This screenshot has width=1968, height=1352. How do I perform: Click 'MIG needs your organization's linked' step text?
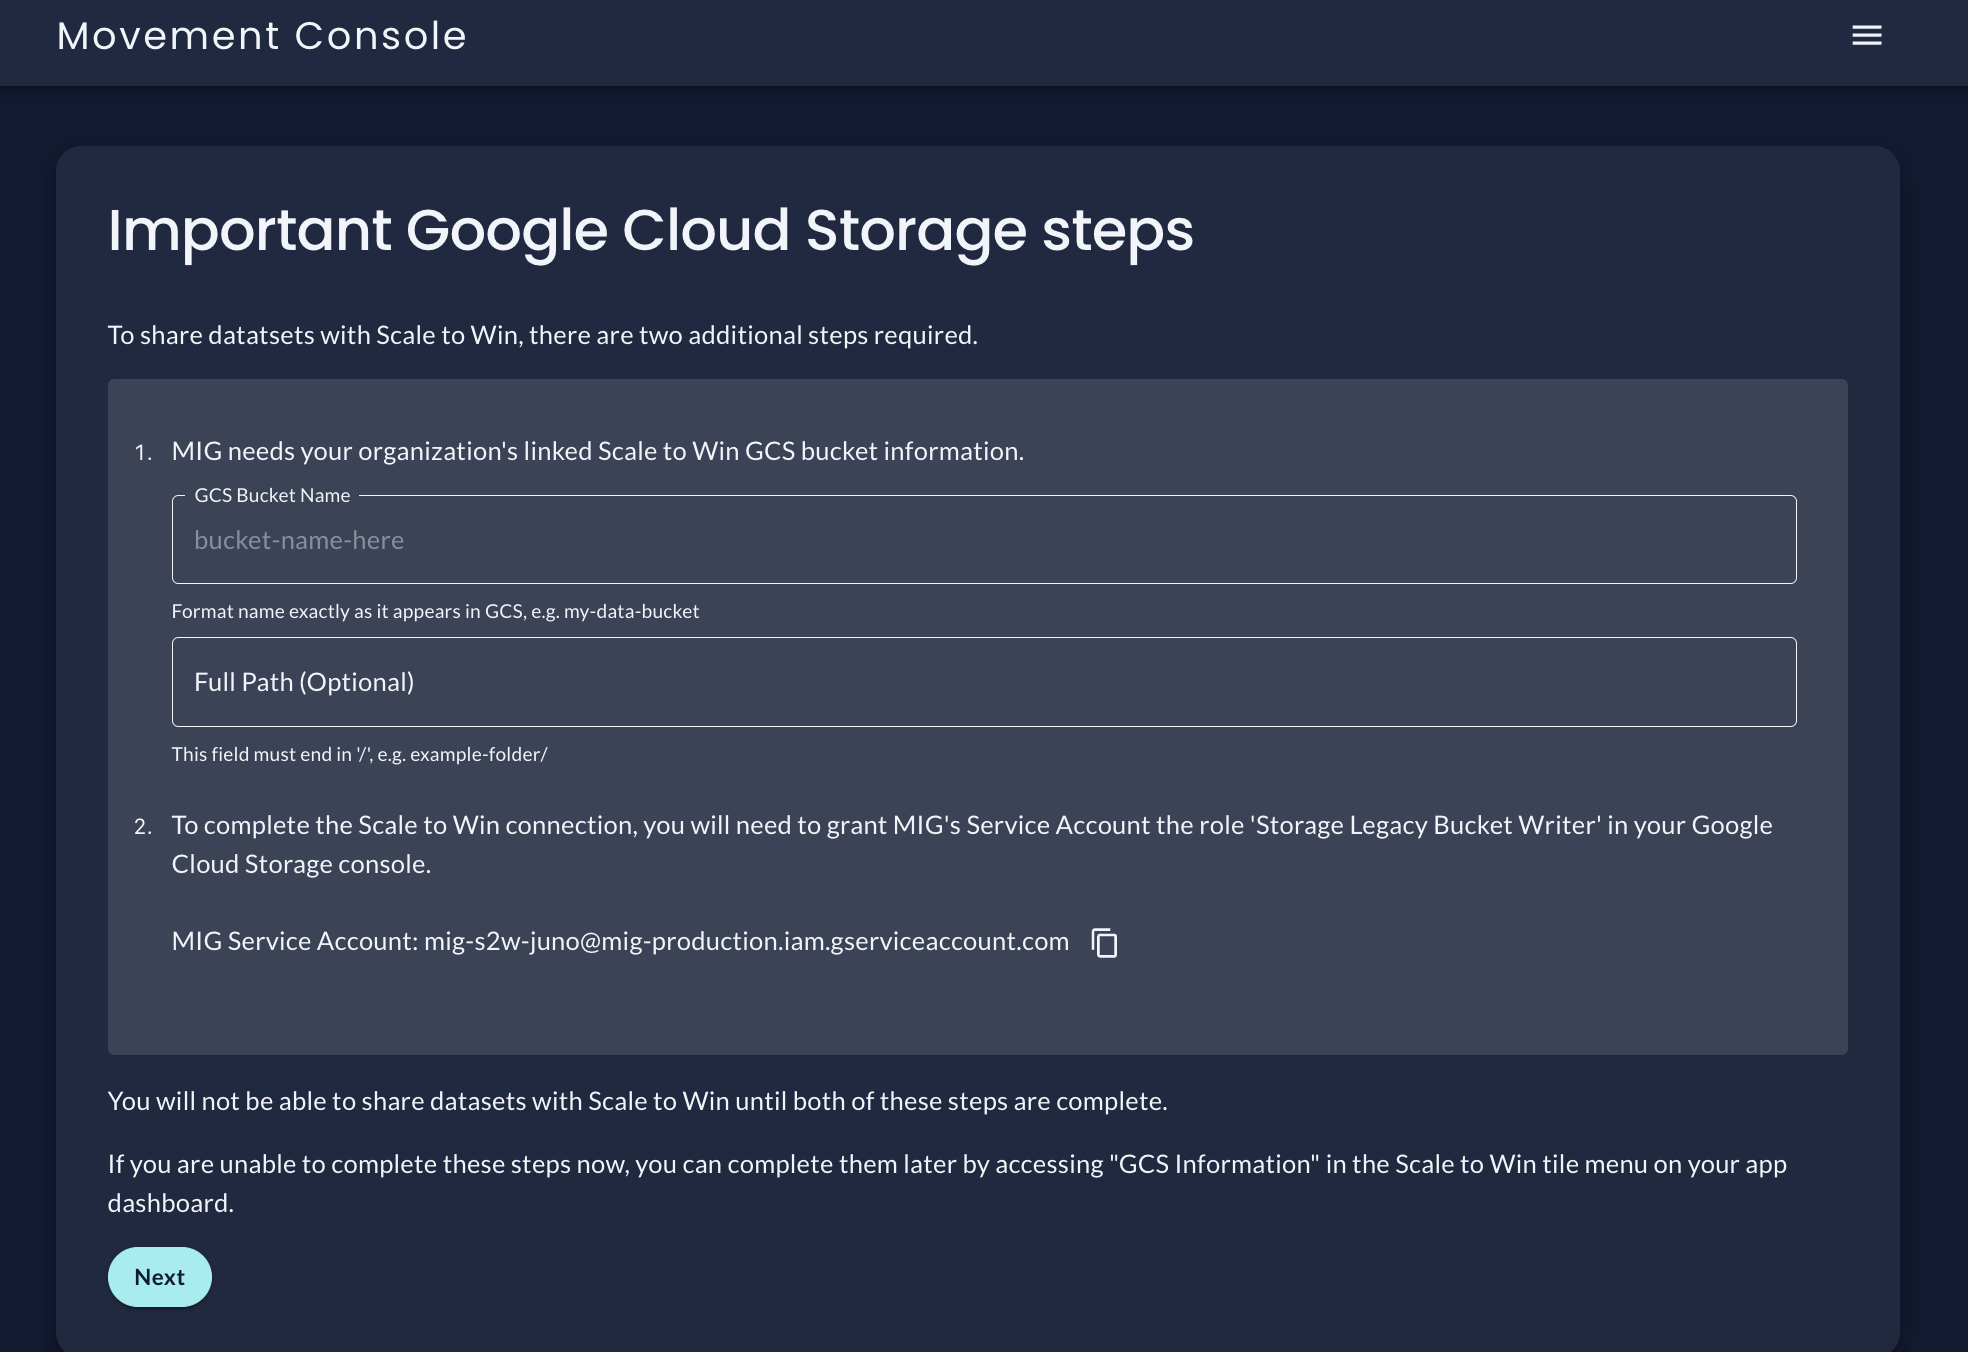pyautogui.click(x=598, y=451)
